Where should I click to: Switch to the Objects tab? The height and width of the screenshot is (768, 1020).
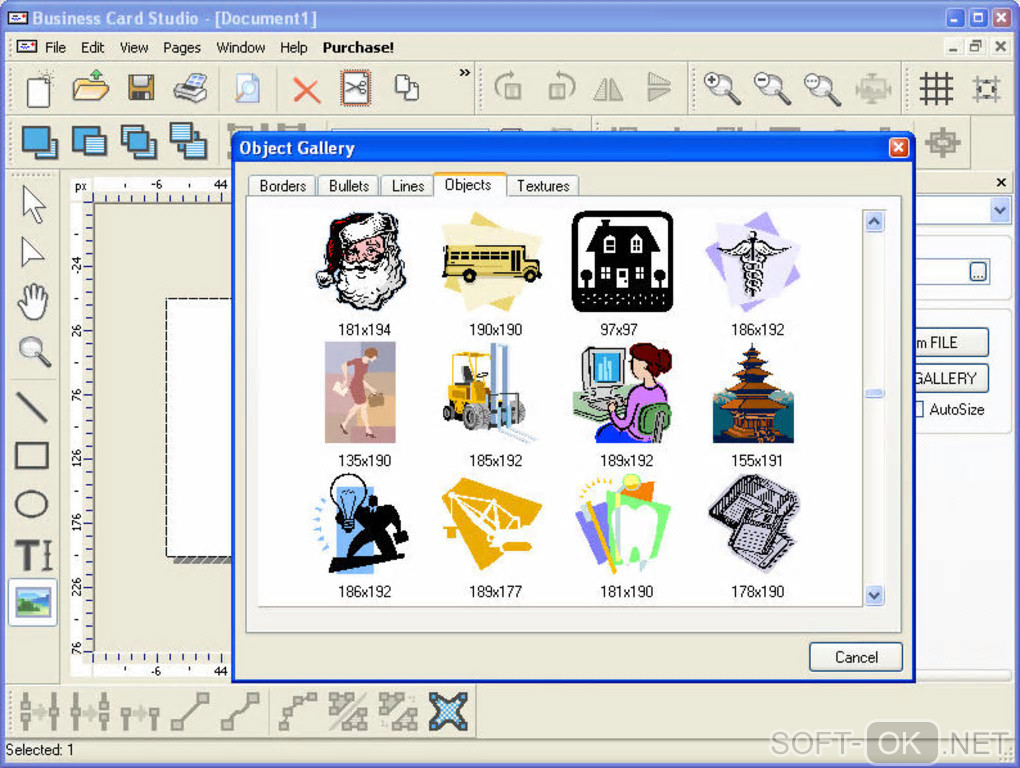468,185
